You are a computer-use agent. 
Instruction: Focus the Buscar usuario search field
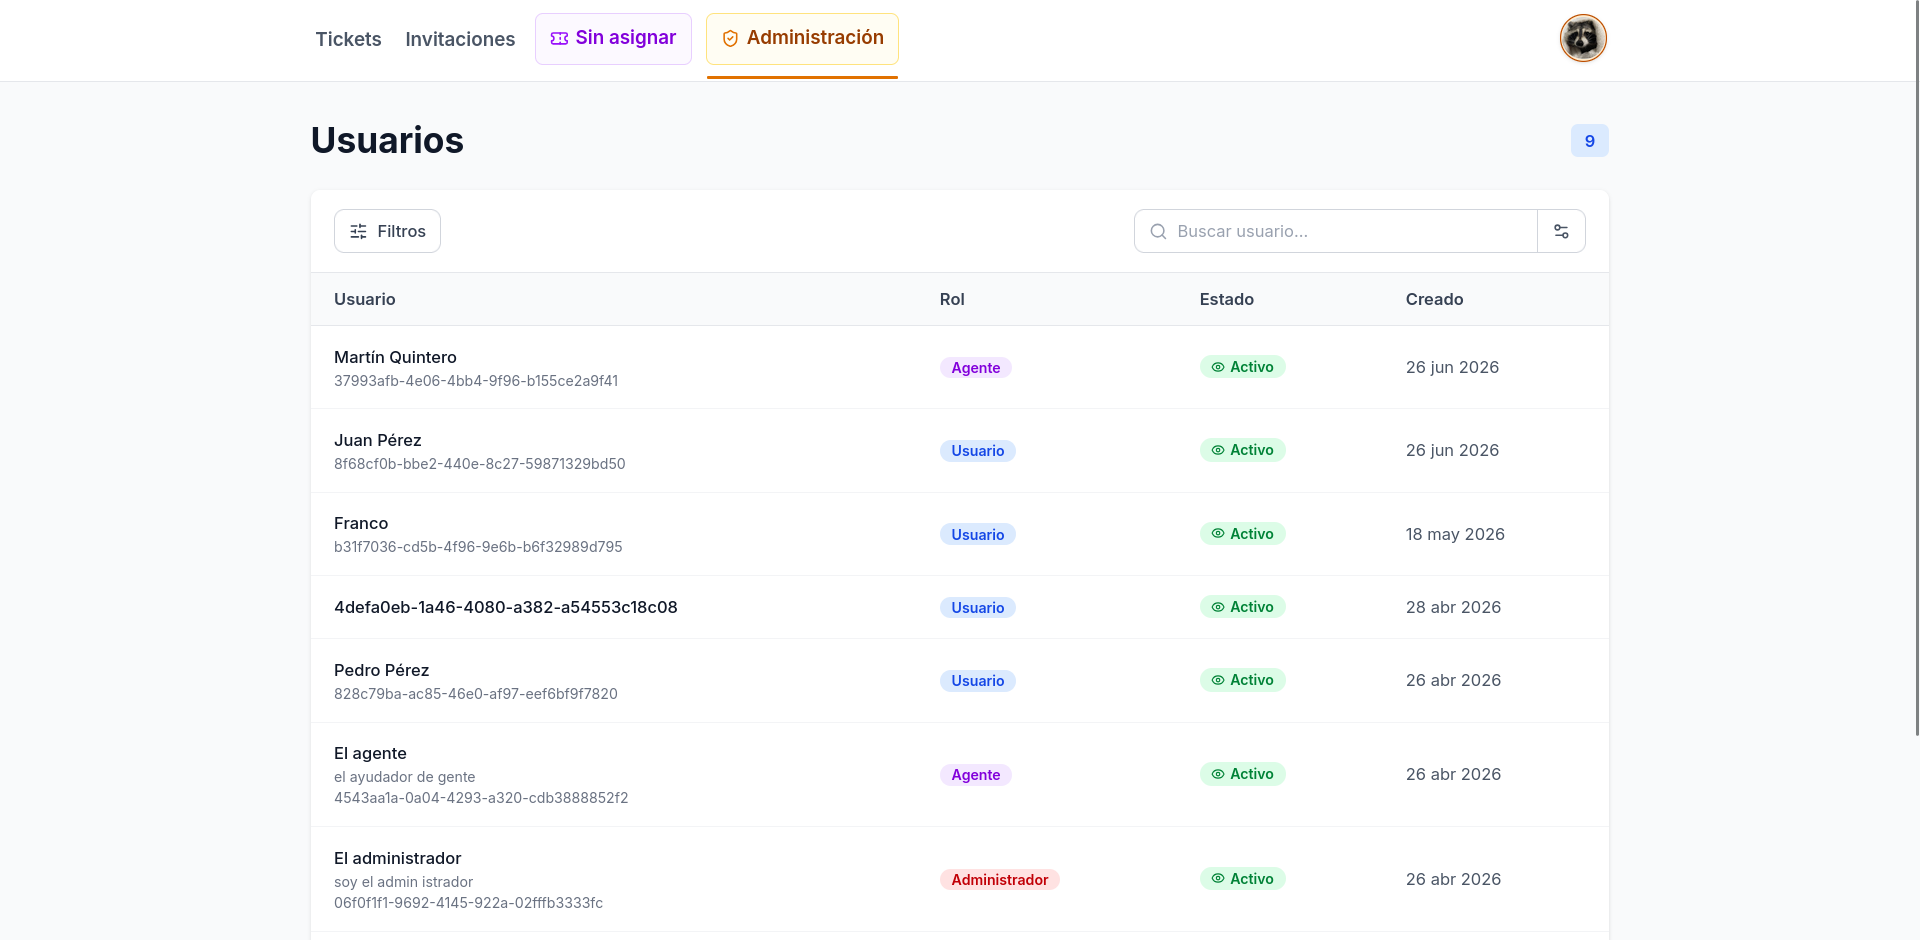click(x=1335, y=231)
